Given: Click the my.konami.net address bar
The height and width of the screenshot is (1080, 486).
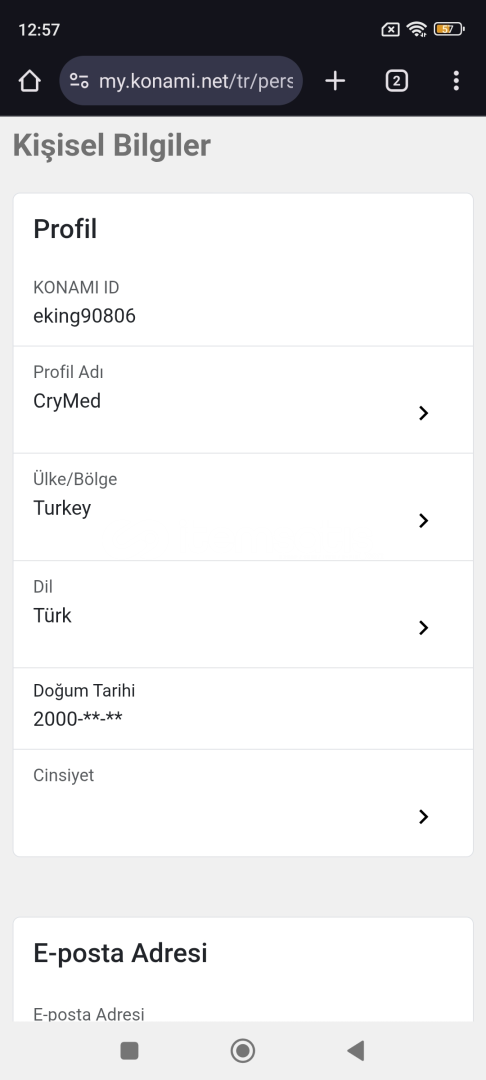Looking at the screenshot, I should pos(181,81).
